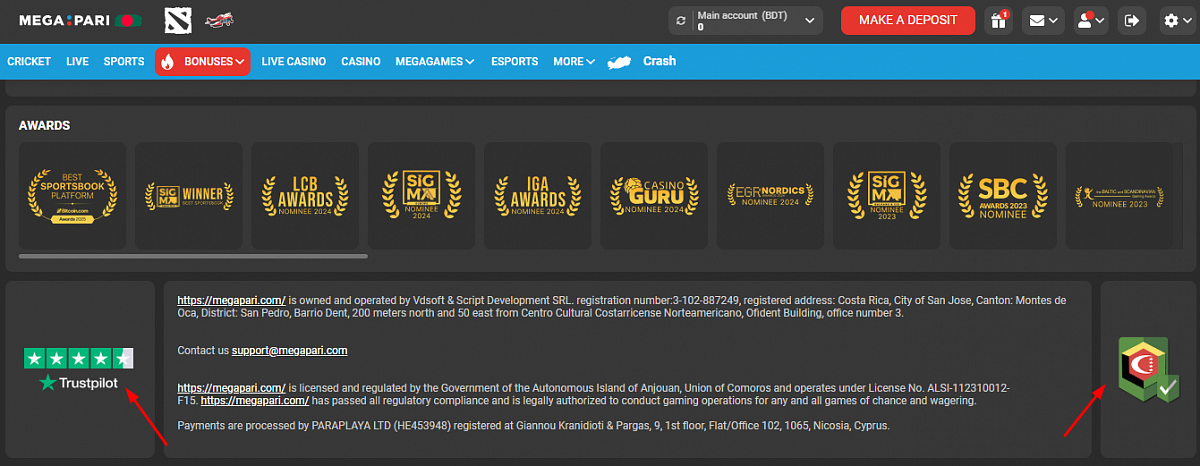Image resolution: width=1200 pixels, height=466 pixels.
Task: Expand the Main account (BDT) dropdown
Action: click(808, 20)
